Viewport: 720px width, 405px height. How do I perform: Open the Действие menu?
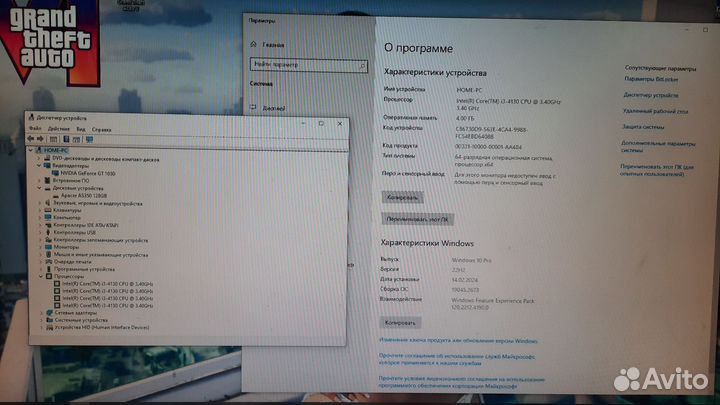pyautogui.click(x=59, y=129)
